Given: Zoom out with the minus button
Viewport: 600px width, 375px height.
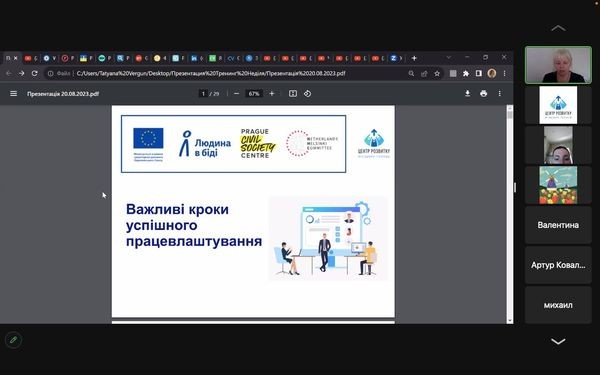Looking at the screenshot, I should pyautogui.click(x=236, y=93).
